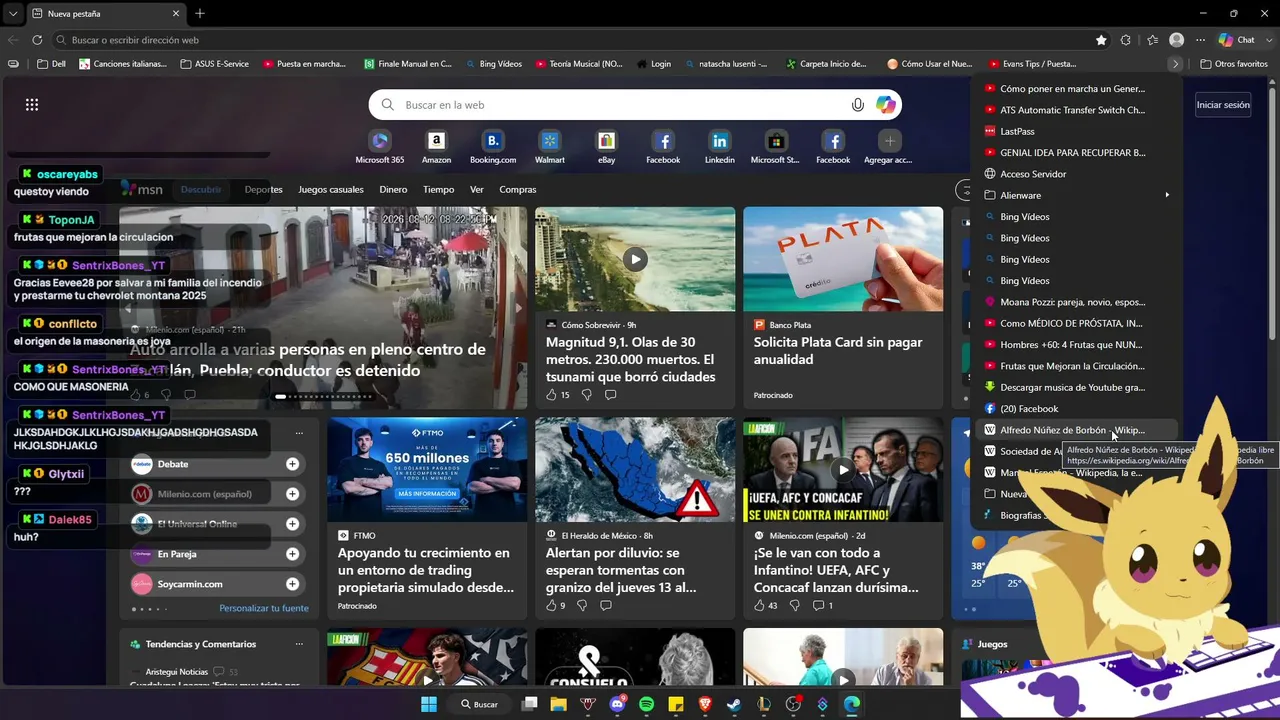Follow En Pareja with plus button
The width and height of the screenshot is (1280, 720).
click(x=292, y=554)
